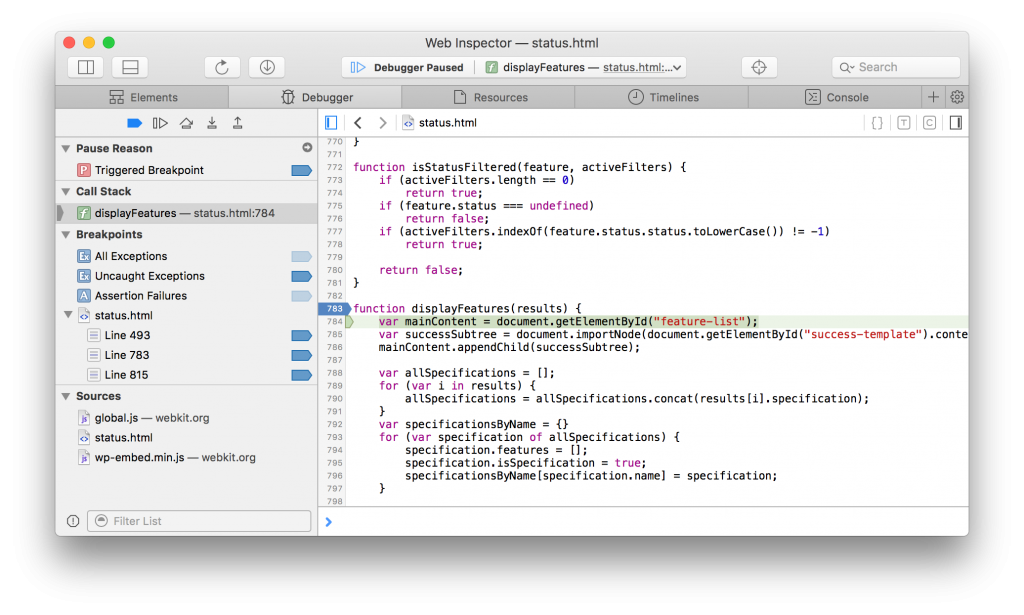Viewport: 1024px width, 615px height.
Task: Click the Step Out debugger icon
Action: [238, 123]
